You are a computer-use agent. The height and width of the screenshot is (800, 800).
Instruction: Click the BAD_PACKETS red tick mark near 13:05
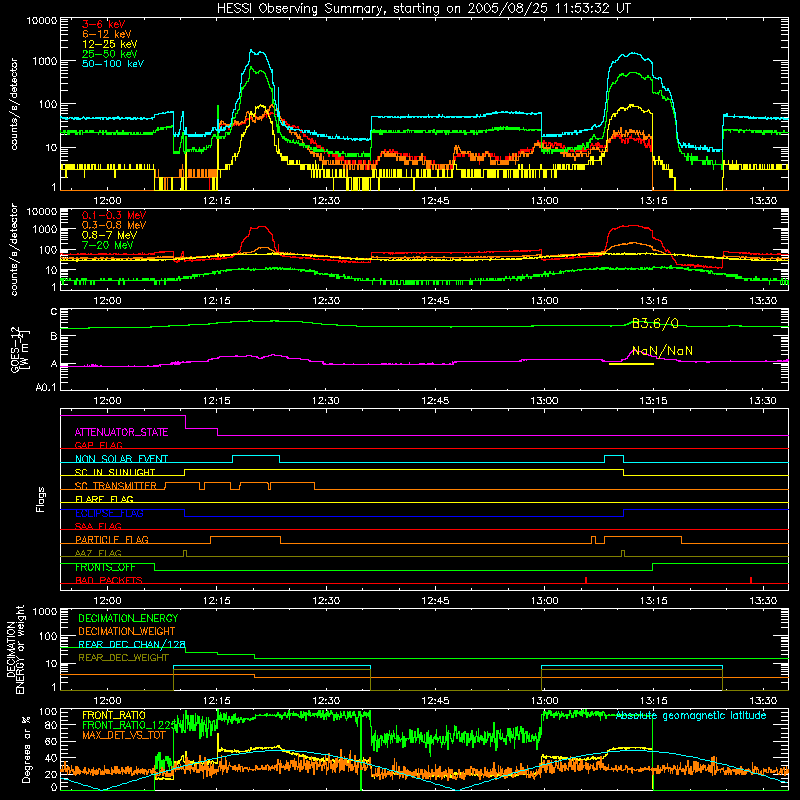[x=586, y=580]
